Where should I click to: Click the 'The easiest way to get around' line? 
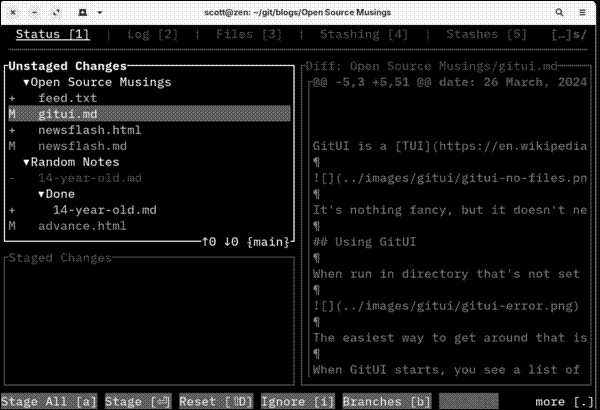(450, 338)
